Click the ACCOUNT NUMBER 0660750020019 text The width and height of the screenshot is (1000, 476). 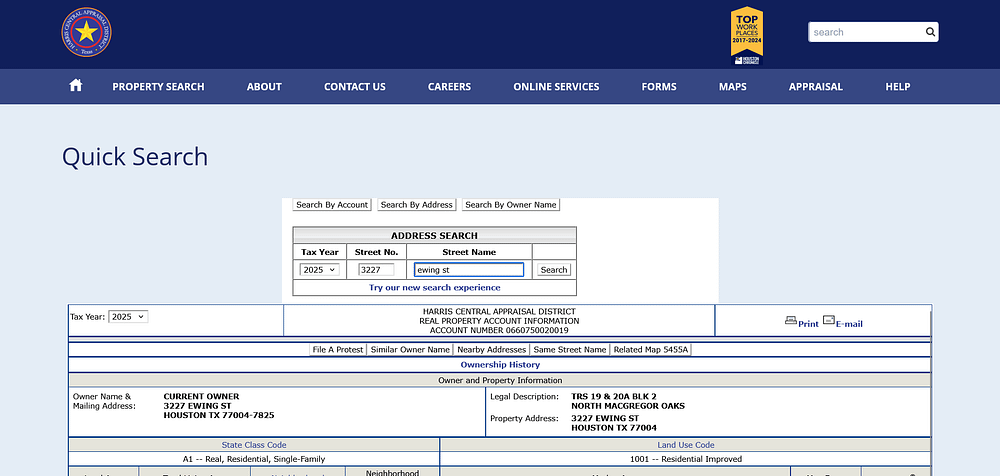499,331
